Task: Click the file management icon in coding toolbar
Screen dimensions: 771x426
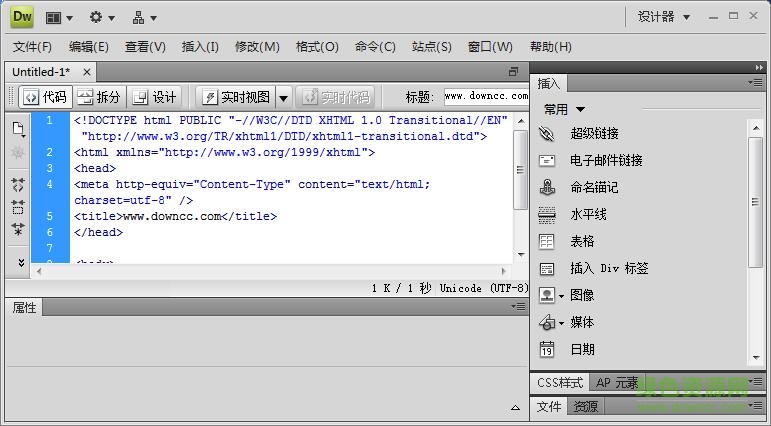Action: [18, 129]
